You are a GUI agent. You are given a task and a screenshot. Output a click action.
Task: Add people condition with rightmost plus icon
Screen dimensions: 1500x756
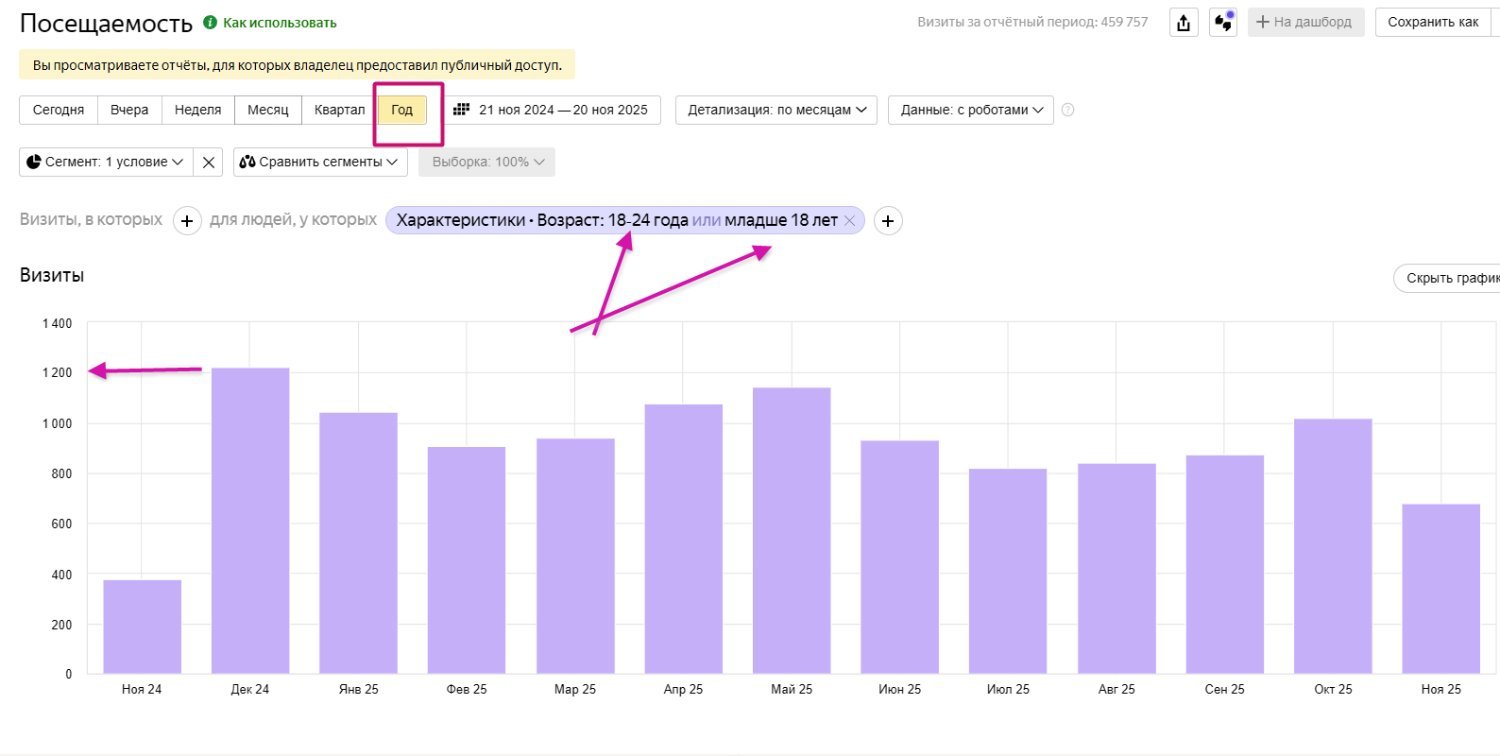888,221
